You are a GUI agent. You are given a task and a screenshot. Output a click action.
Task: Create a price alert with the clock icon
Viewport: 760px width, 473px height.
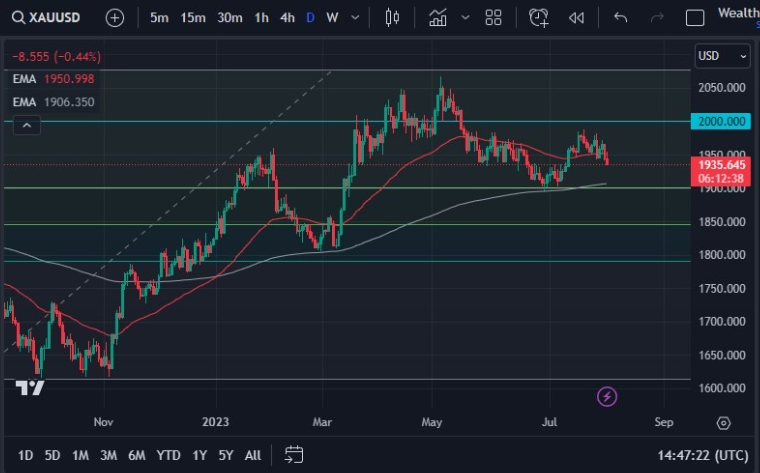(539, 18)
